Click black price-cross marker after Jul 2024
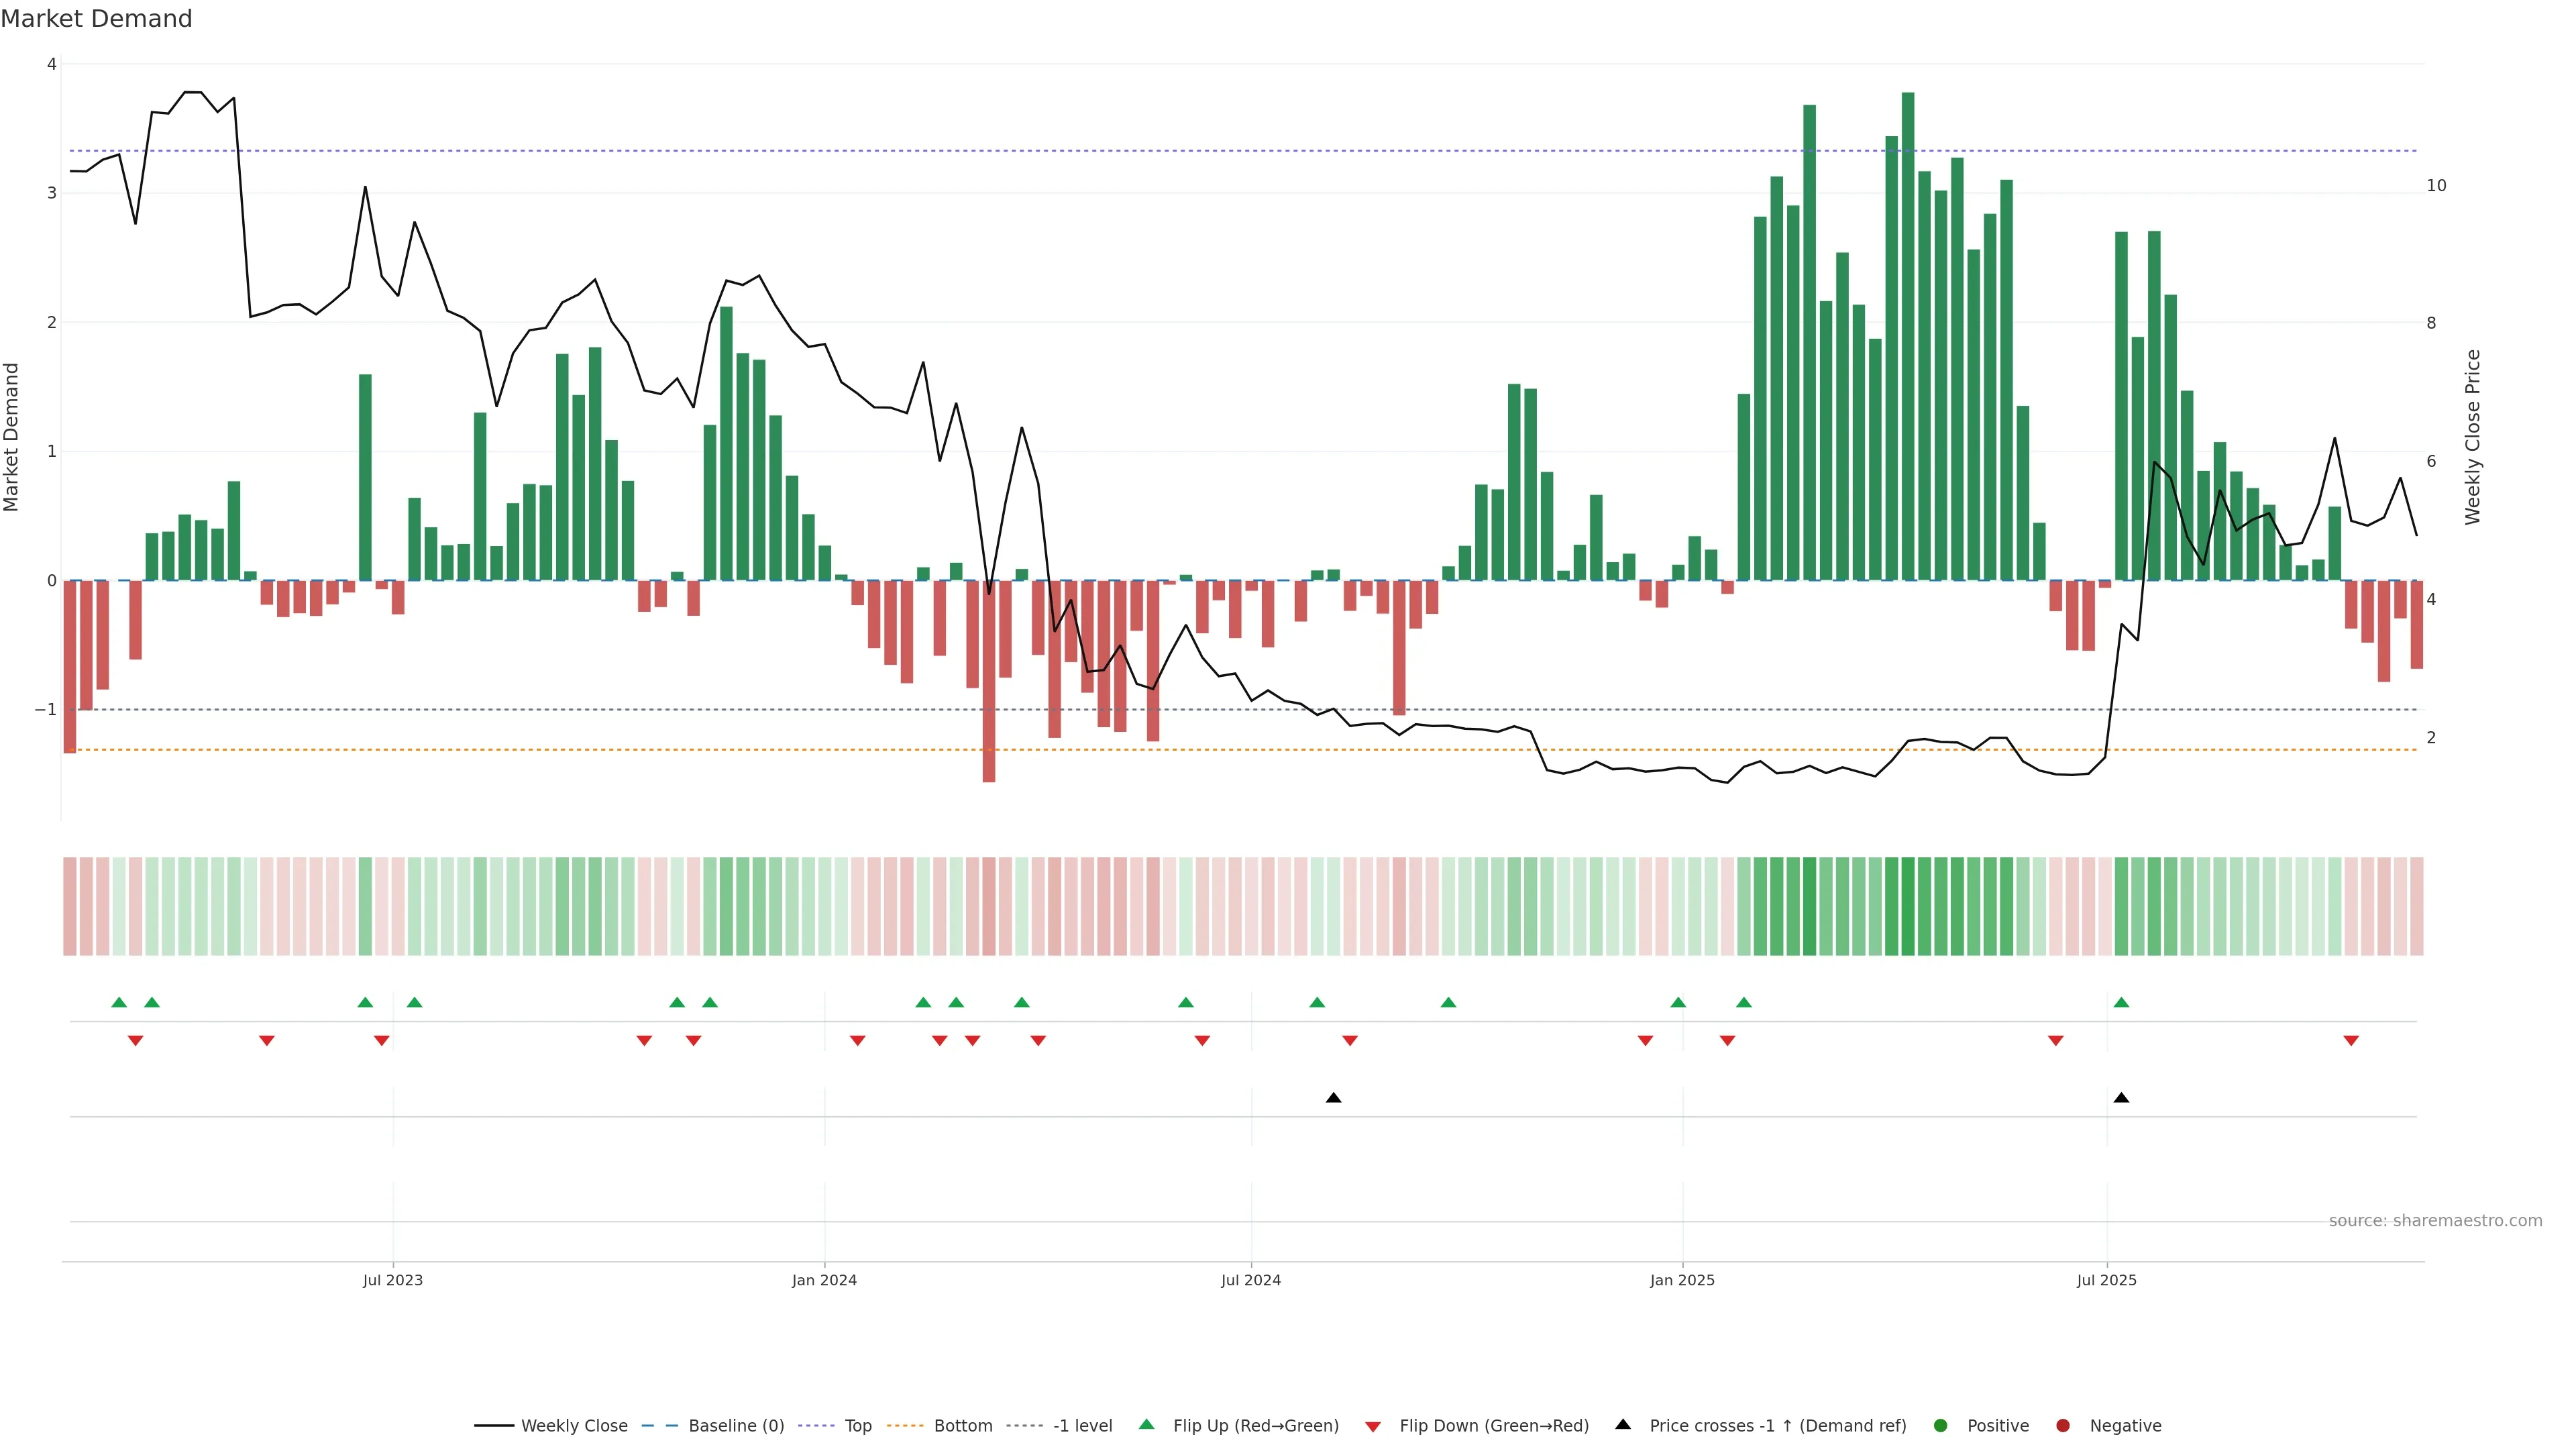Image resolution: width=2576 pixels, height=1449 pixels. [1333, 1098]
